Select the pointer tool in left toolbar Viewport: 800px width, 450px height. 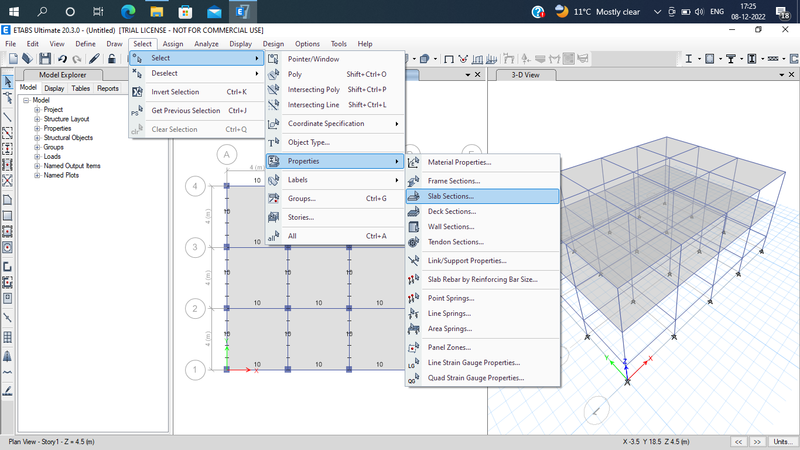click(x=8, y=82)
